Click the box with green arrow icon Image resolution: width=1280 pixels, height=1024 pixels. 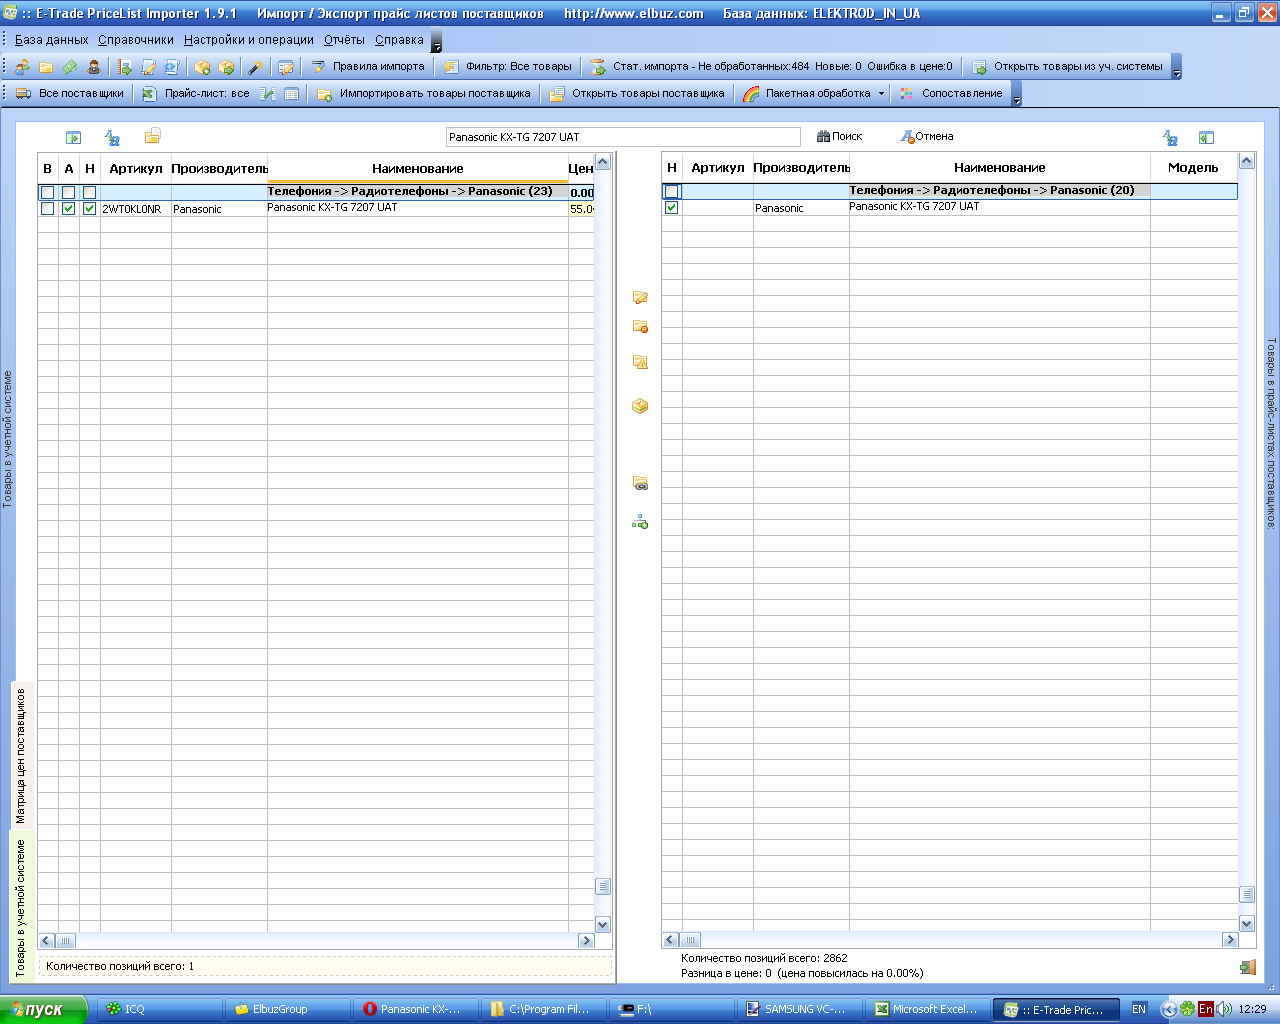(226, 67)
